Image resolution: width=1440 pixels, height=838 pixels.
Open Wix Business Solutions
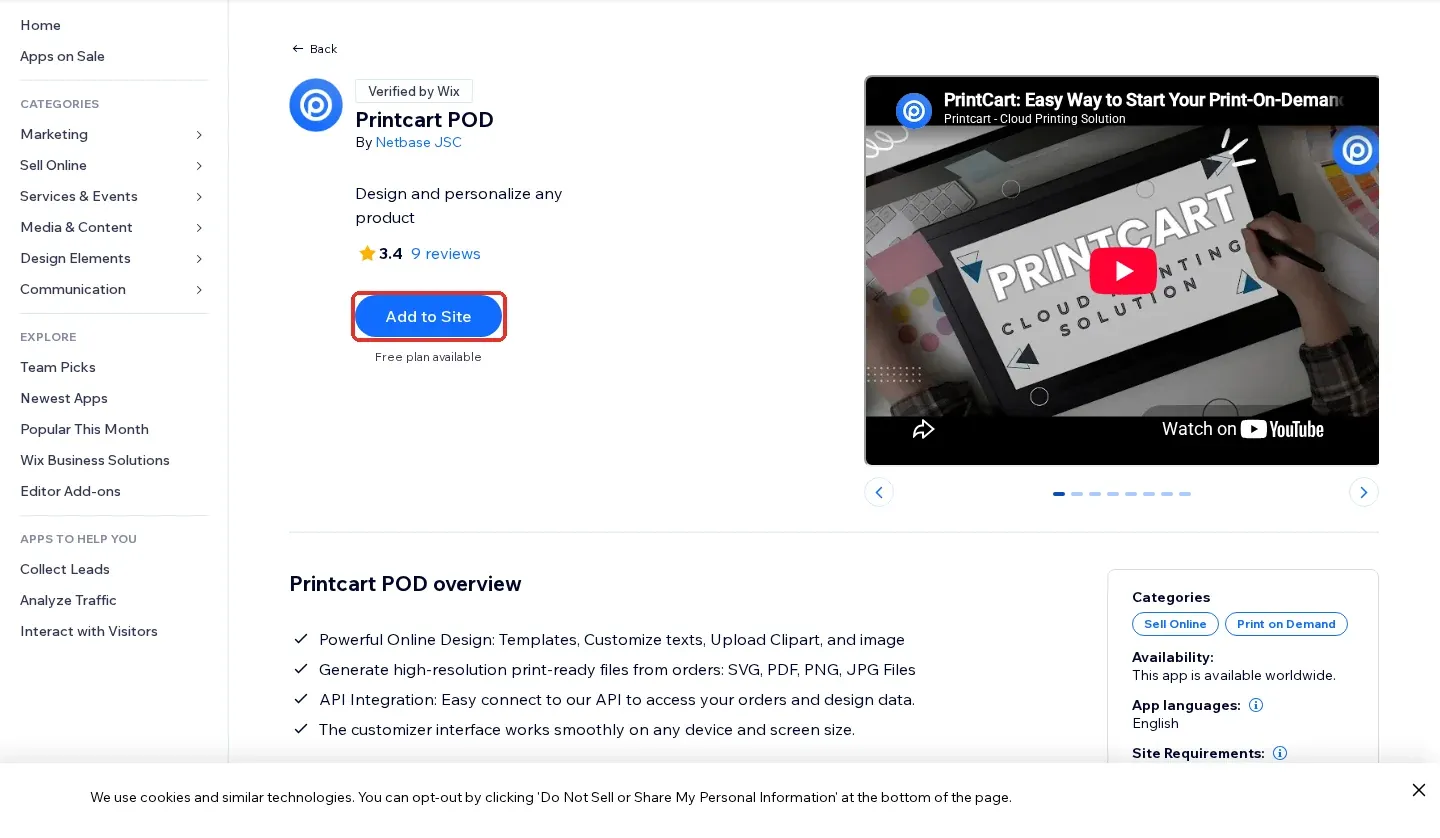pyautogui.click(x=95, y=460)
